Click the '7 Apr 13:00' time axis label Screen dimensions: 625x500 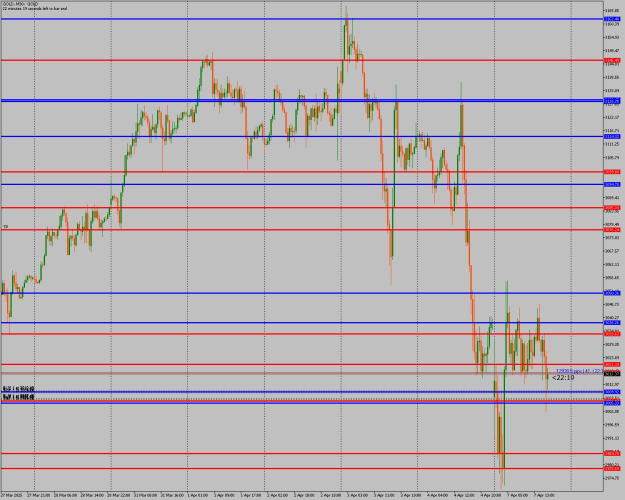pyautogui.click(x=544, y=495)
